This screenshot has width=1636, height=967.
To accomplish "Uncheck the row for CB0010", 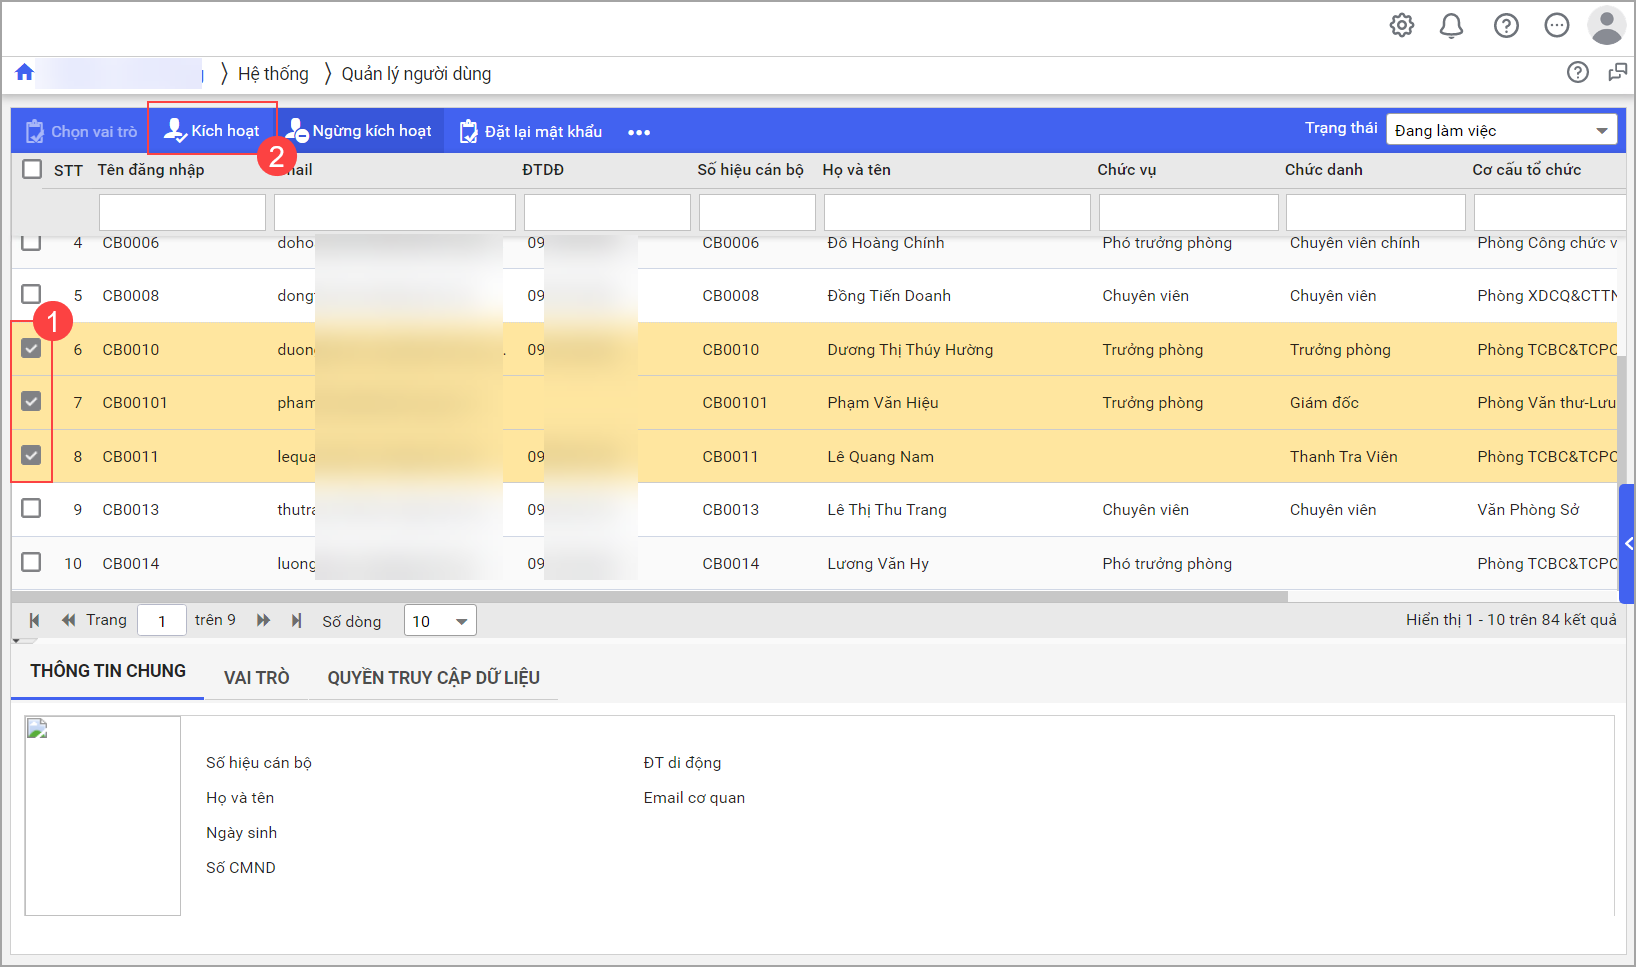I will (x=32, y=348).
